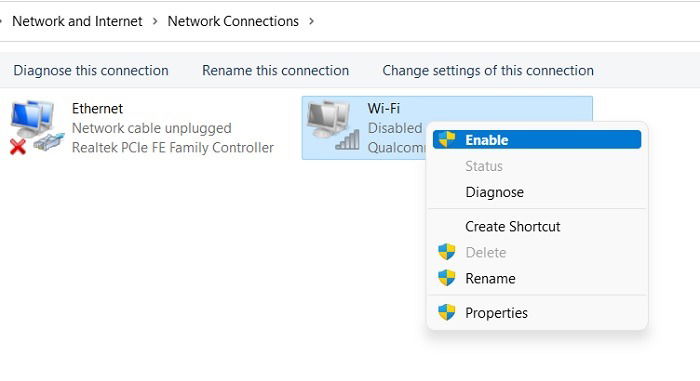Image resolution: width=700 pixels, height=381 pixels.
Task: Click the grayed Status menu entry
Action: [x=537, y=166]
